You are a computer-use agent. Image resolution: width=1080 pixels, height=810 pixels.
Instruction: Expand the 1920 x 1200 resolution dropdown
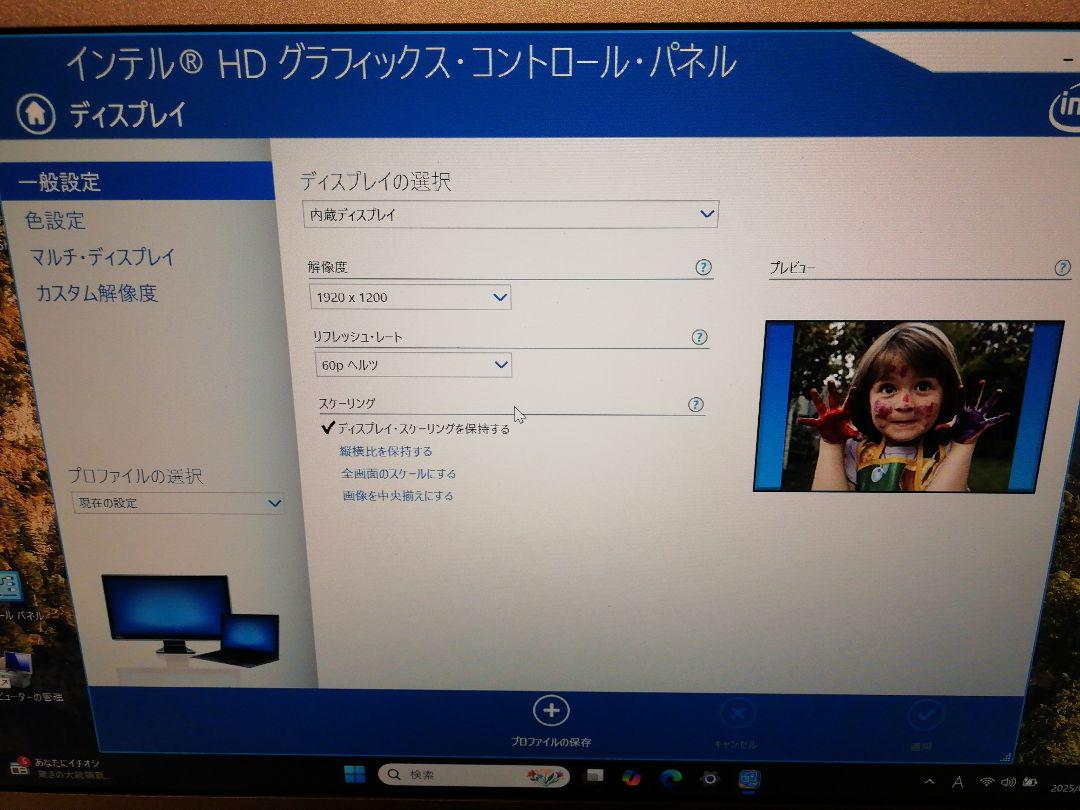point(410,297)
